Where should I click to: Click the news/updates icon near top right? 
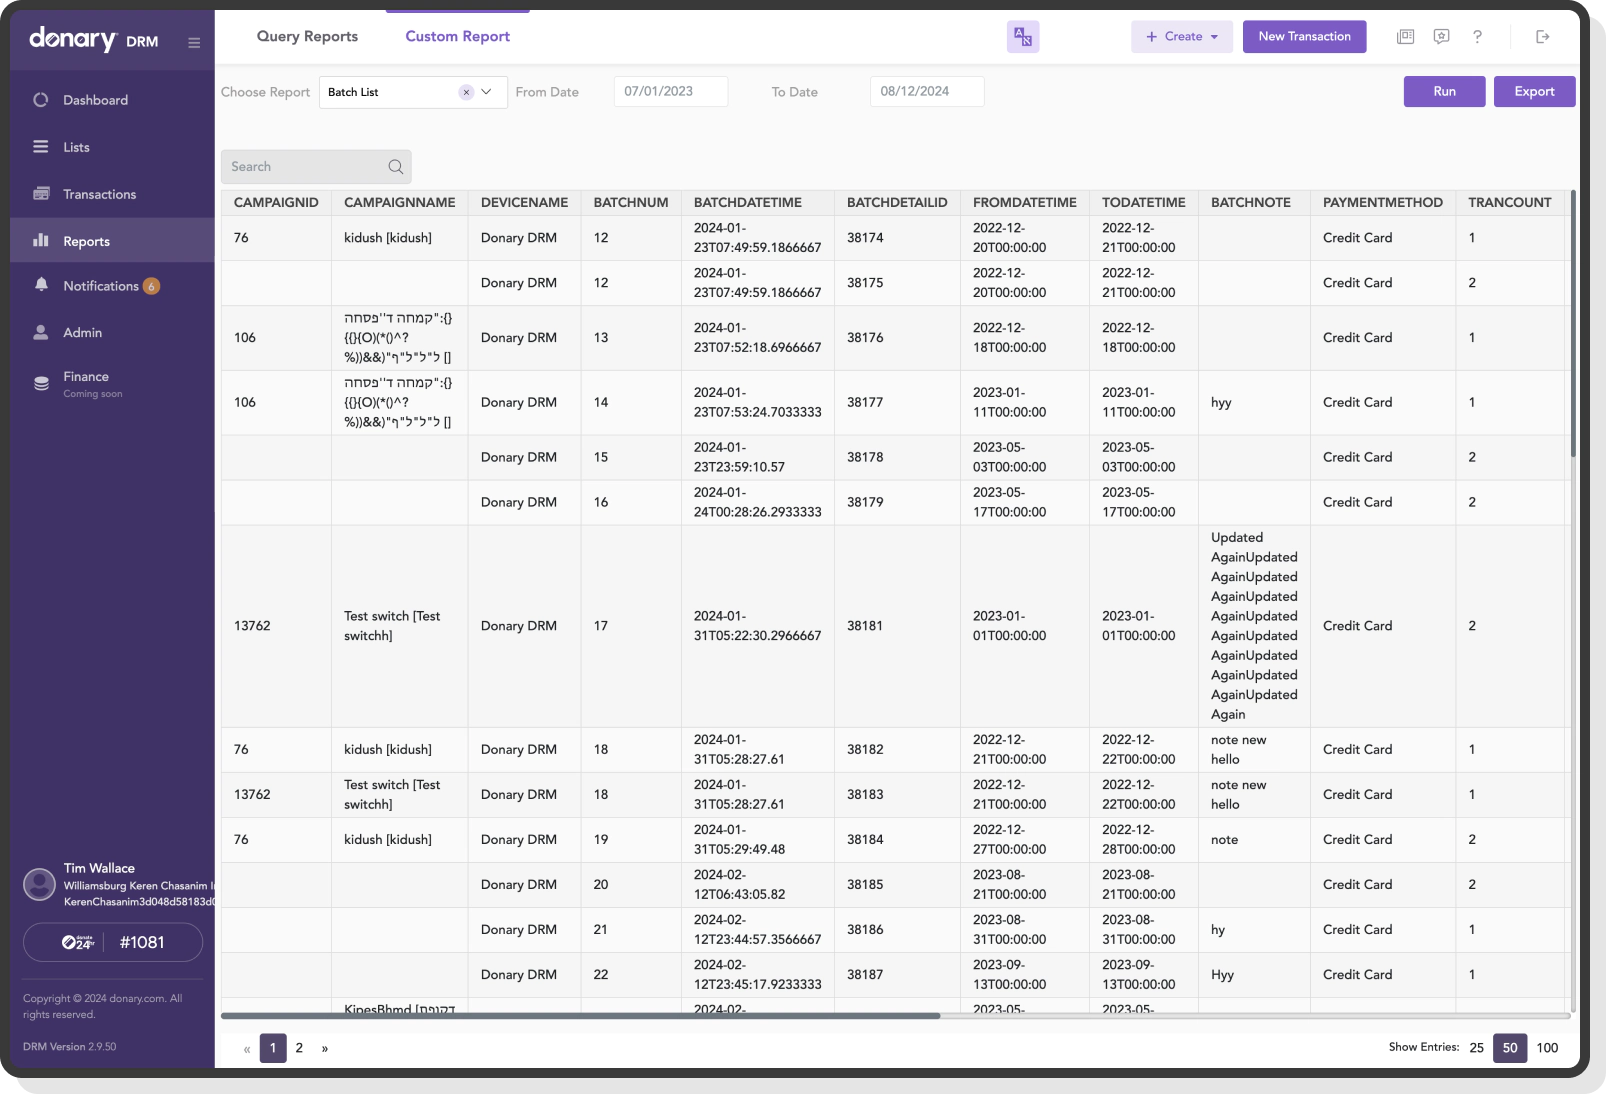click(x=1405, y=36)
